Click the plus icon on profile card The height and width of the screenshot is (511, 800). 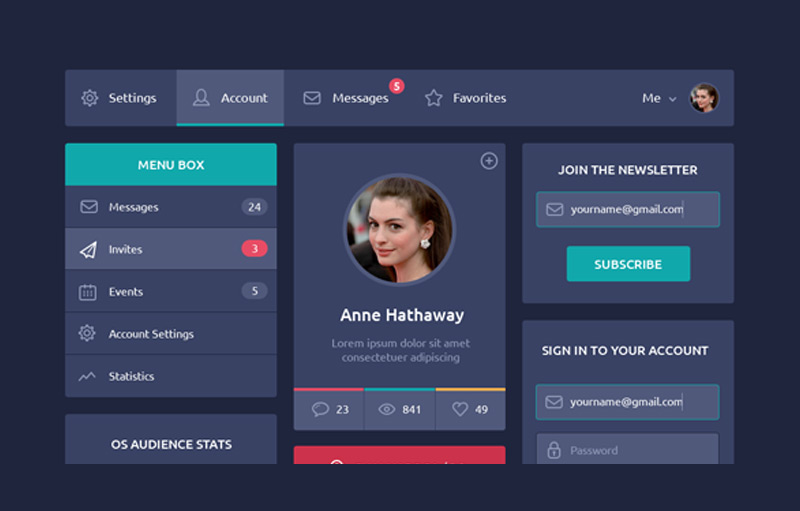pyautogui.click(x=489, y=161)
